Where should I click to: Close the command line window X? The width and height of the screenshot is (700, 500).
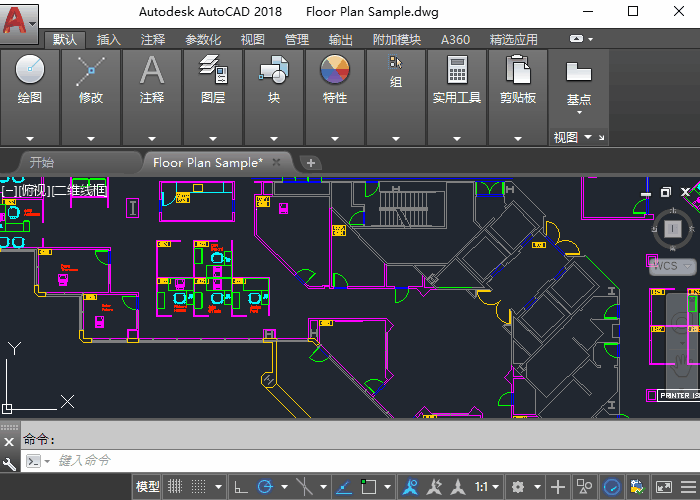(x=9, y=442)
